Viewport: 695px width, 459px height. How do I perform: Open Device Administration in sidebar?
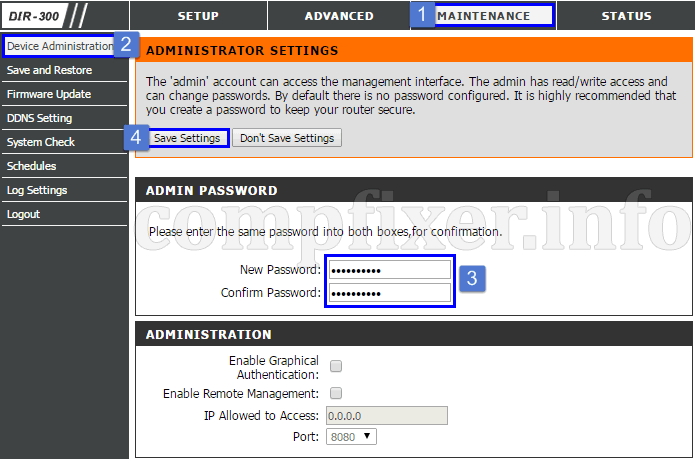coord(60,46)
